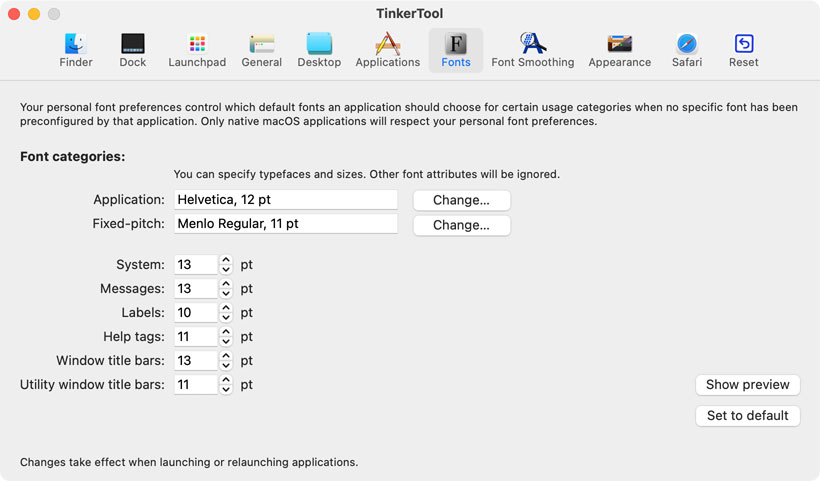Click the Window title bars size field
The image size is (820, 481).
pos(196,361)
